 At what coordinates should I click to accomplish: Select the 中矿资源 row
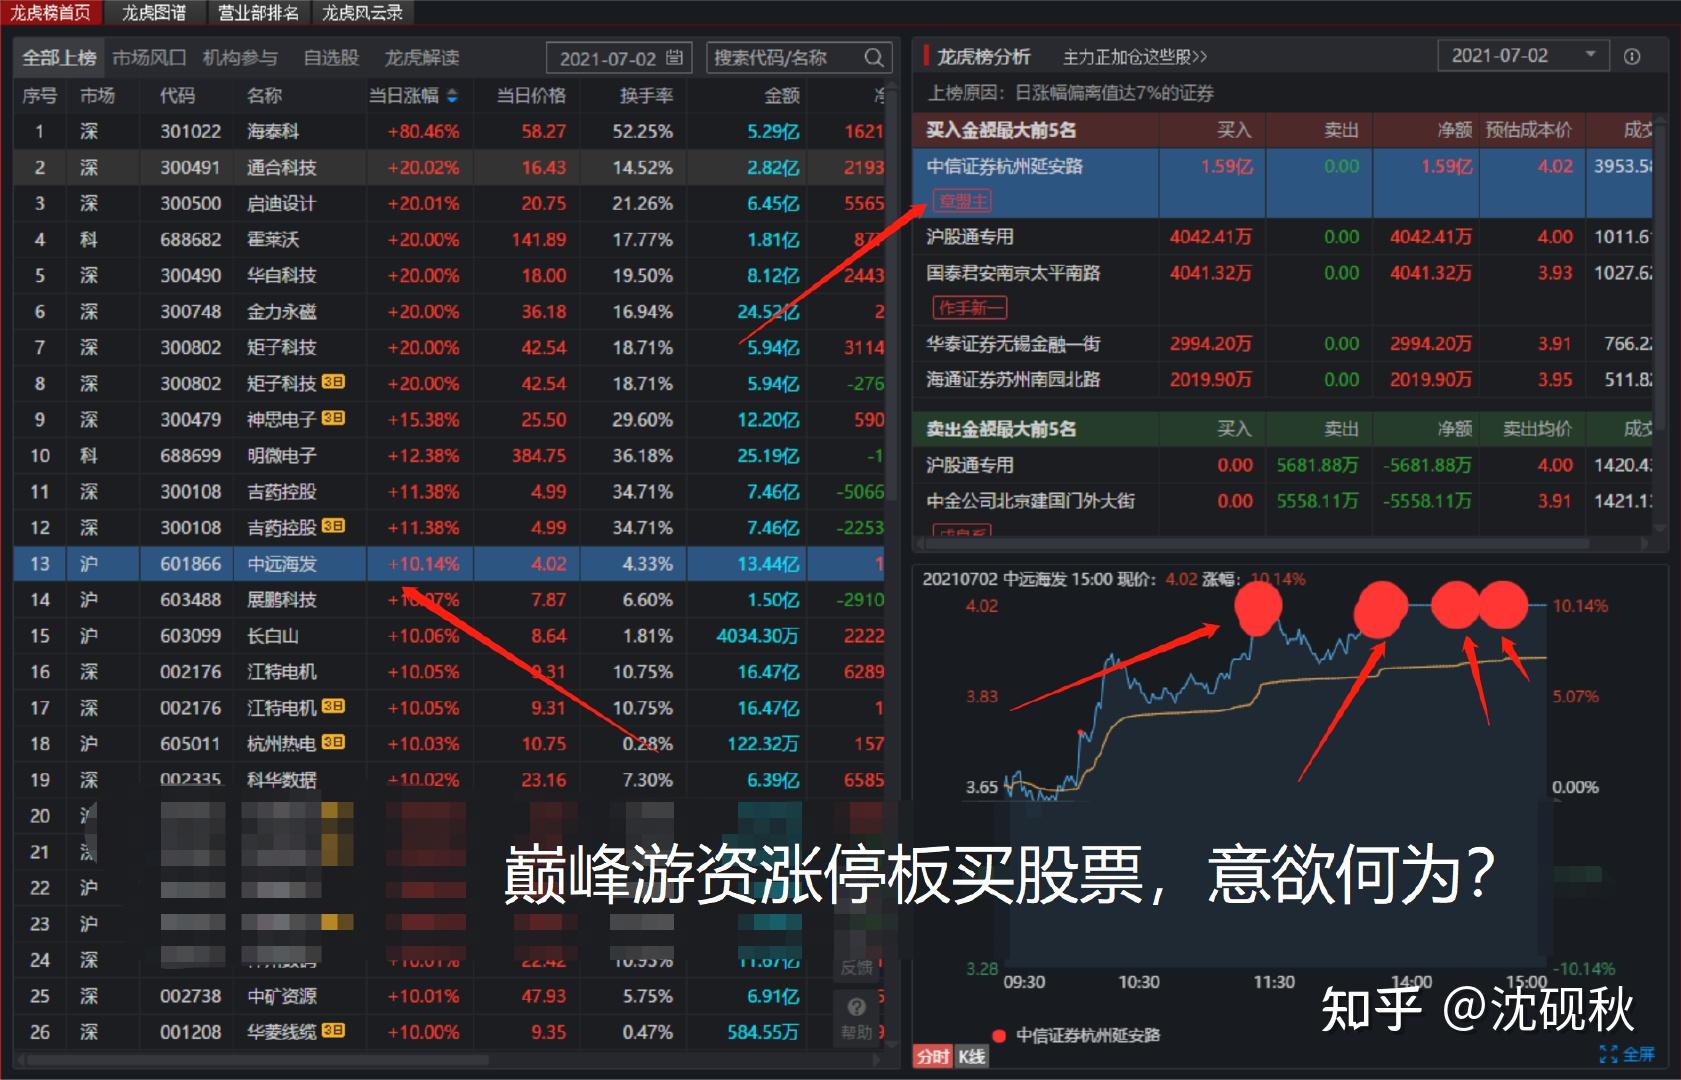[x=450, y=995]
